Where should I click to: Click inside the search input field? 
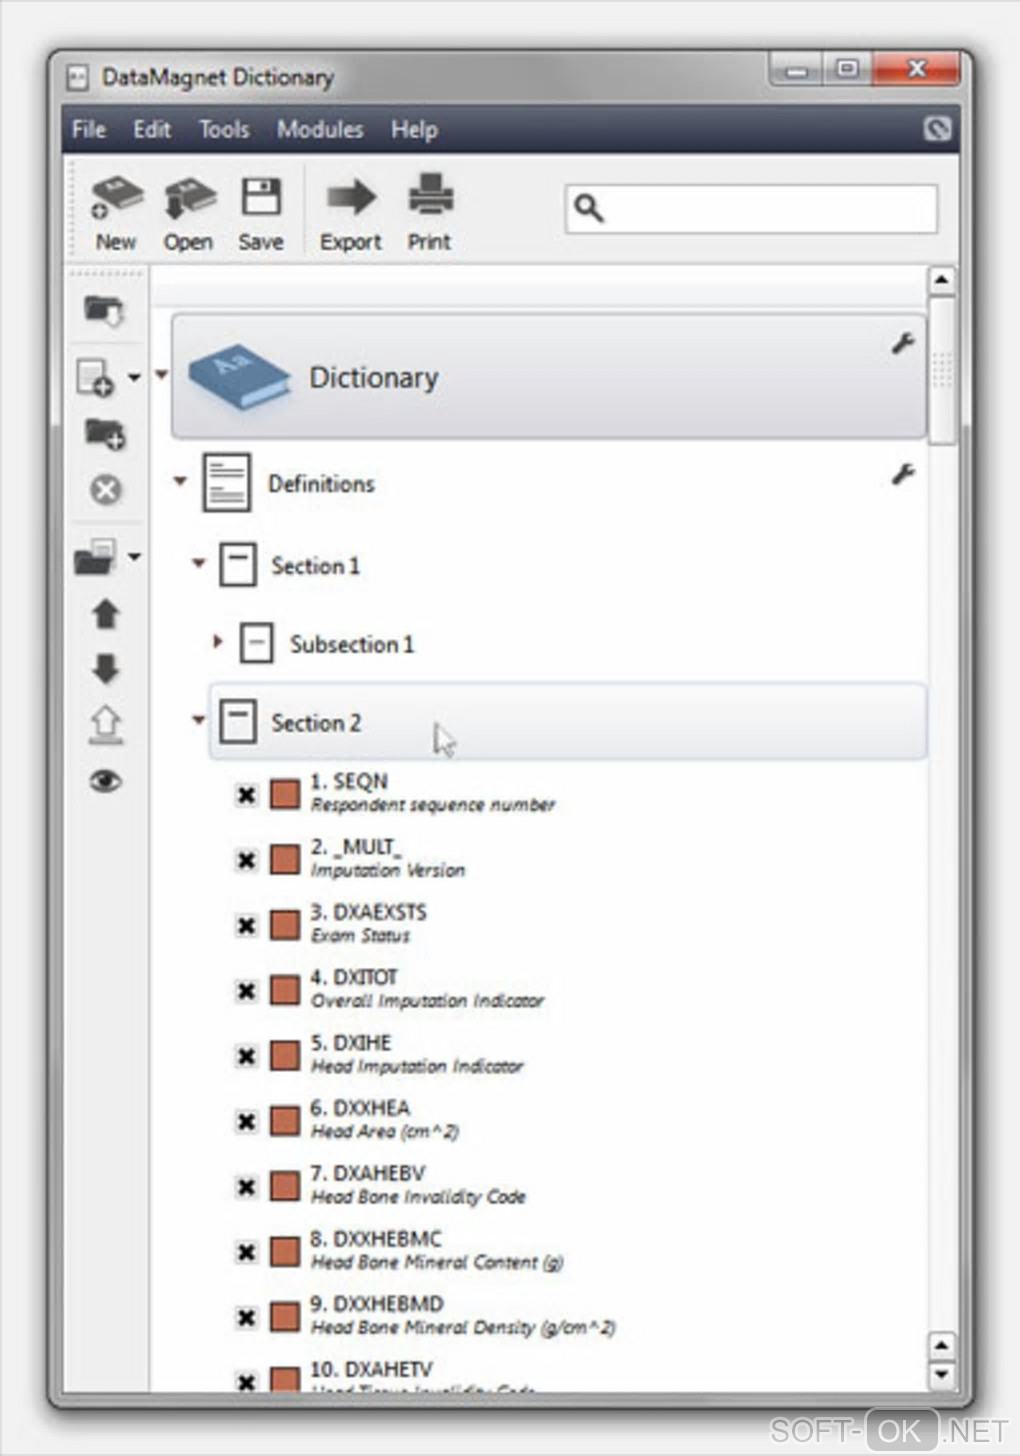[751, 208]
